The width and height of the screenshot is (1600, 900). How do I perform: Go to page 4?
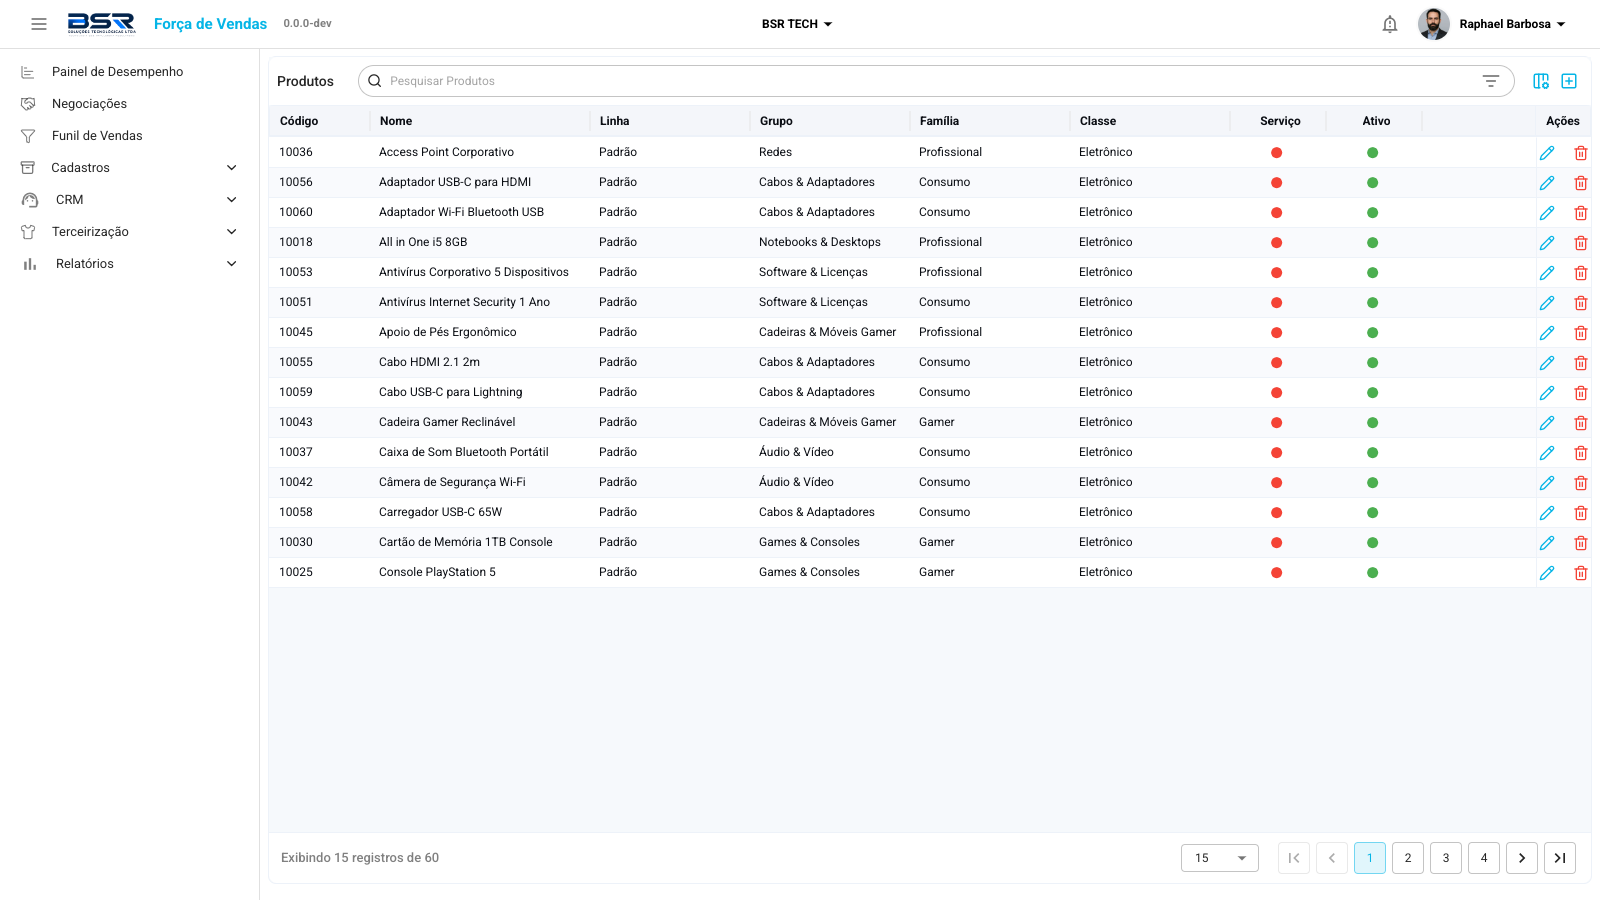click(1484, 858)
